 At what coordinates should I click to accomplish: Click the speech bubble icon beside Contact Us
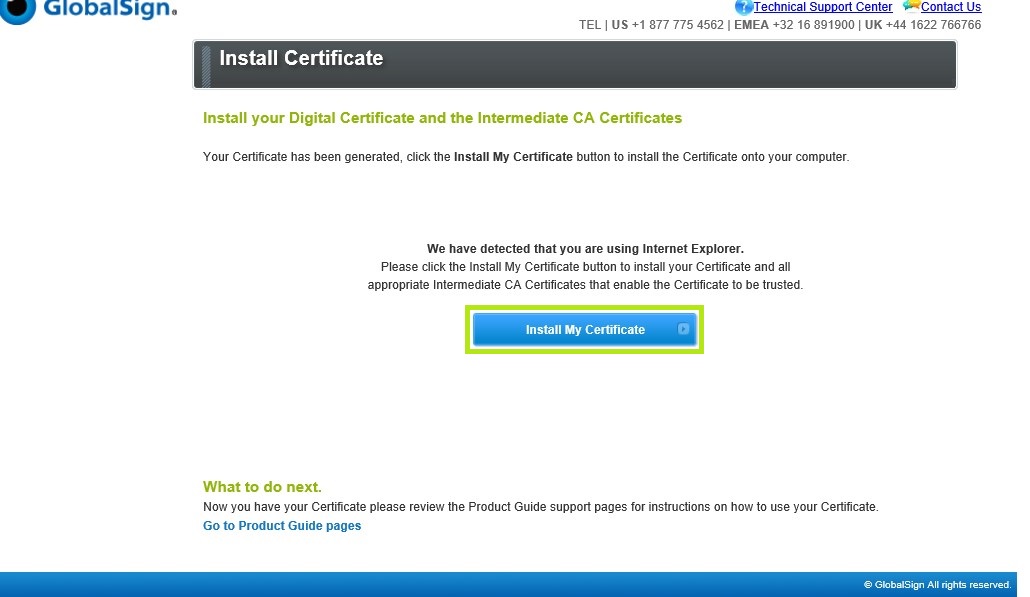911,6
